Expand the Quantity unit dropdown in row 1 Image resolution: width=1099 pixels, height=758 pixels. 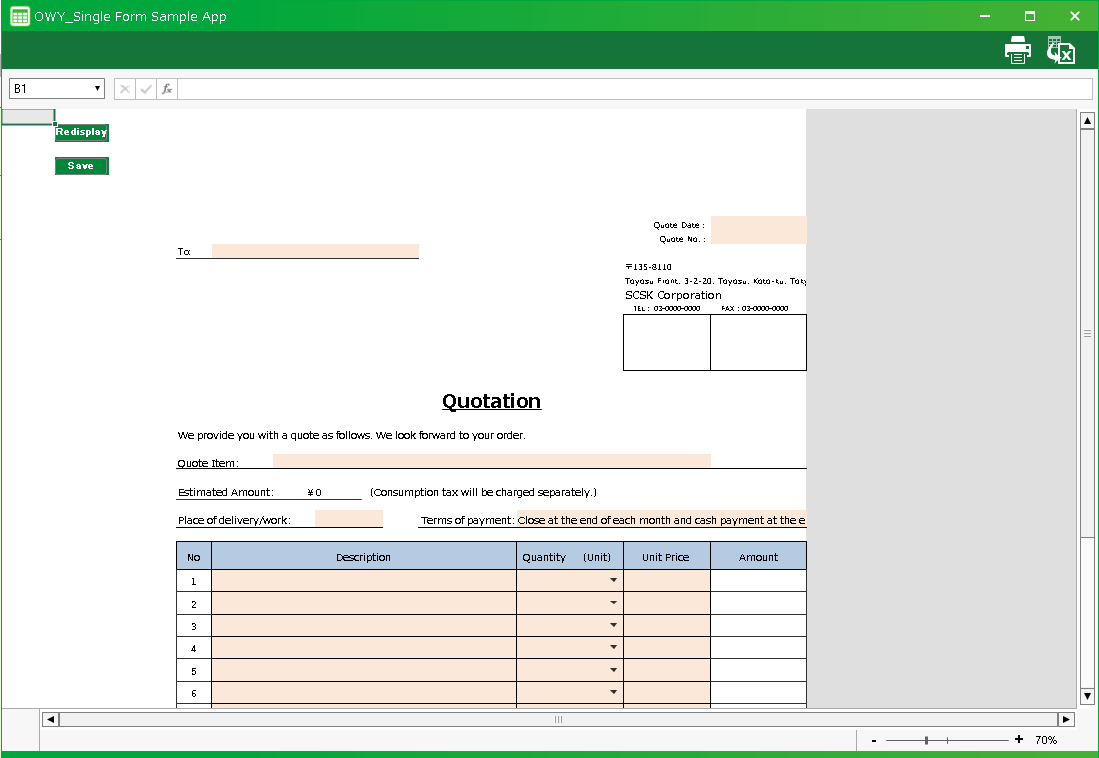[613, 580]
